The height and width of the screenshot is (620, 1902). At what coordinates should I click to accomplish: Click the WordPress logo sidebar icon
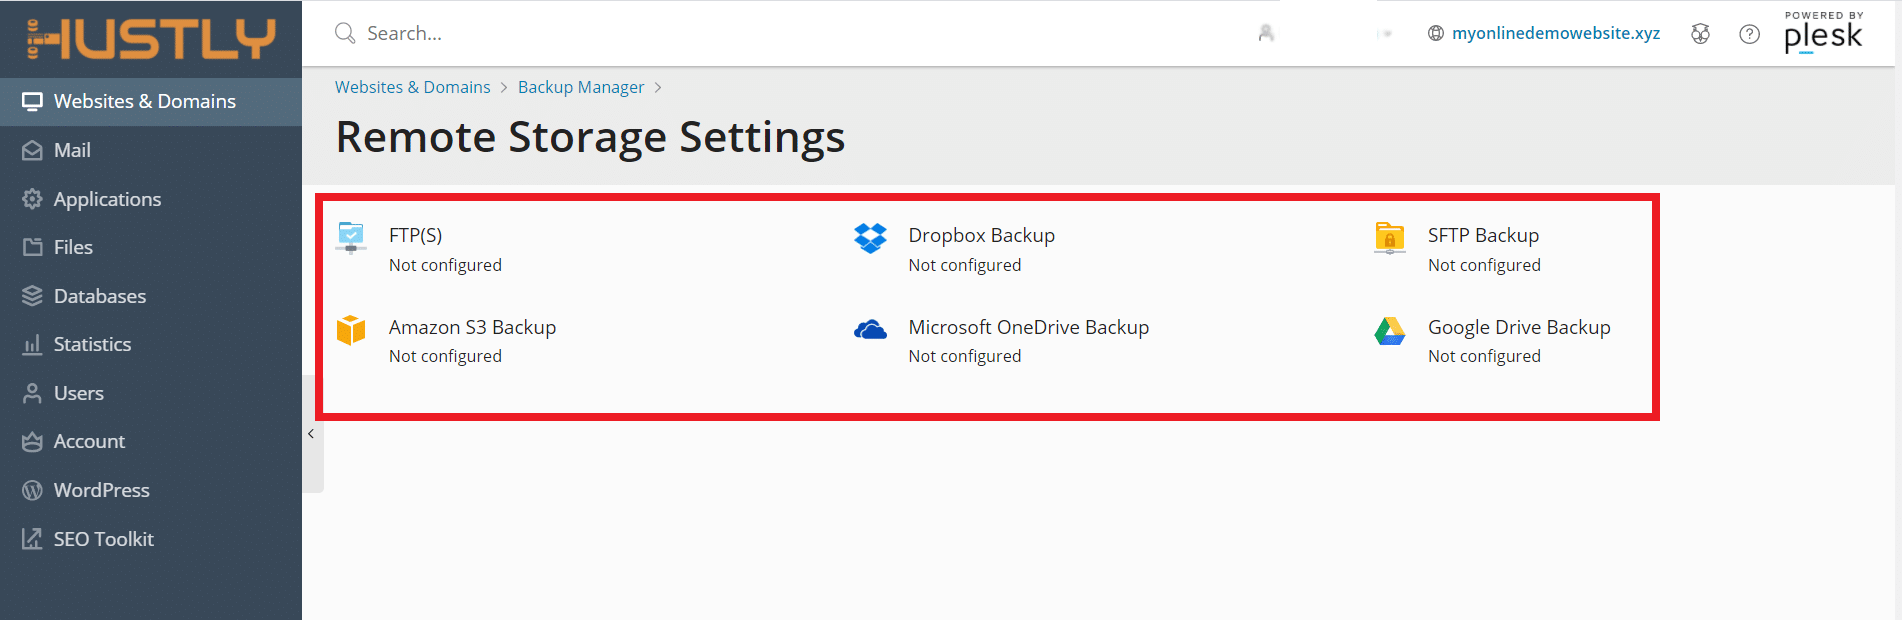(x=33, y=490)
